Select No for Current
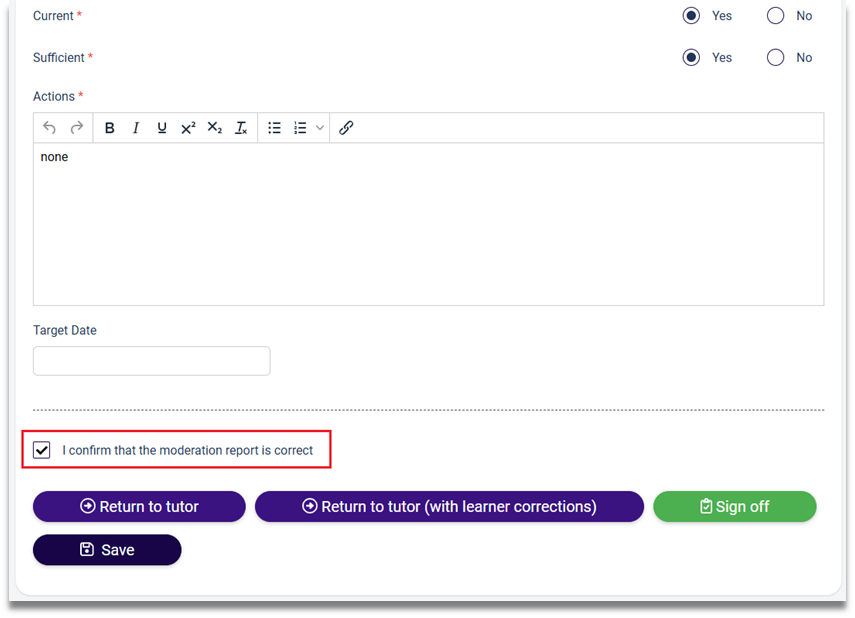The image size is (855, 618). tap(775, 16)
